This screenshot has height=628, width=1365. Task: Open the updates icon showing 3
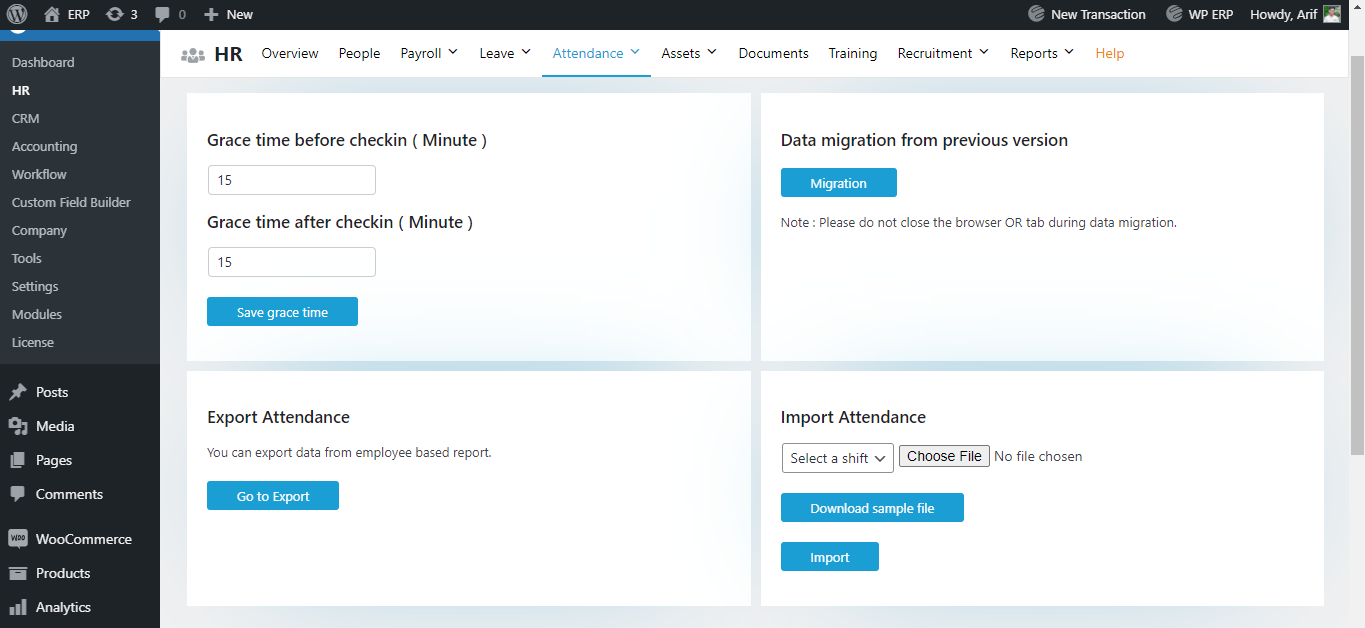point(115,14)
